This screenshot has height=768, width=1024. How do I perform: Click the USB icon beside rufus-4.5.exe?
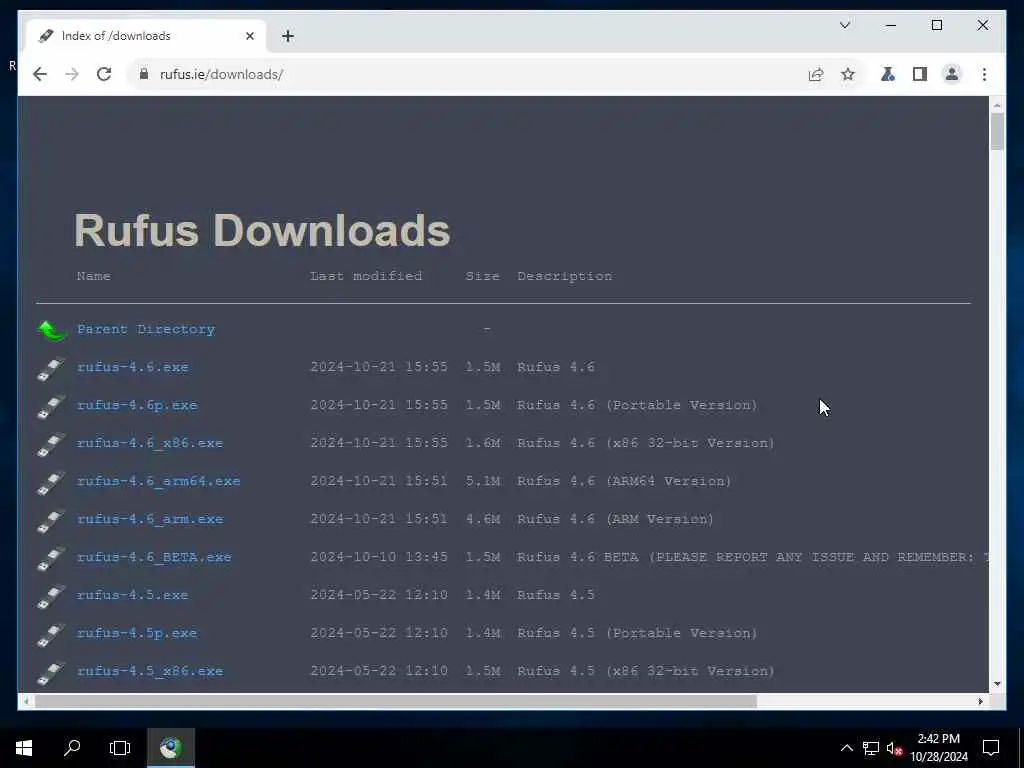tap(51, 596)
